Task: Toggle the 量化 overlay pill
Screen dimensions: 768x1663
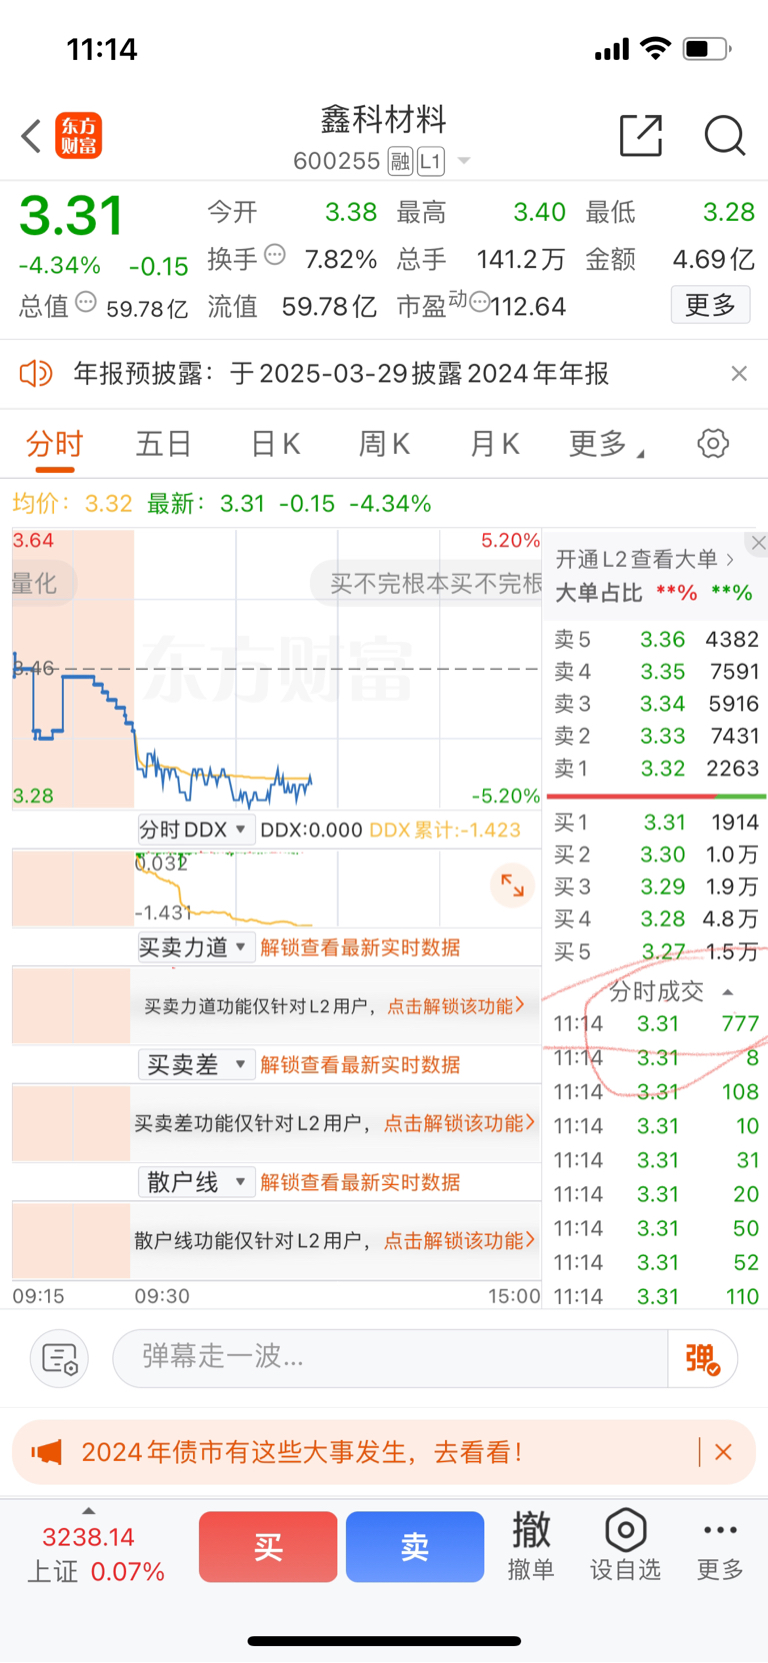Action: coord(36,583)
